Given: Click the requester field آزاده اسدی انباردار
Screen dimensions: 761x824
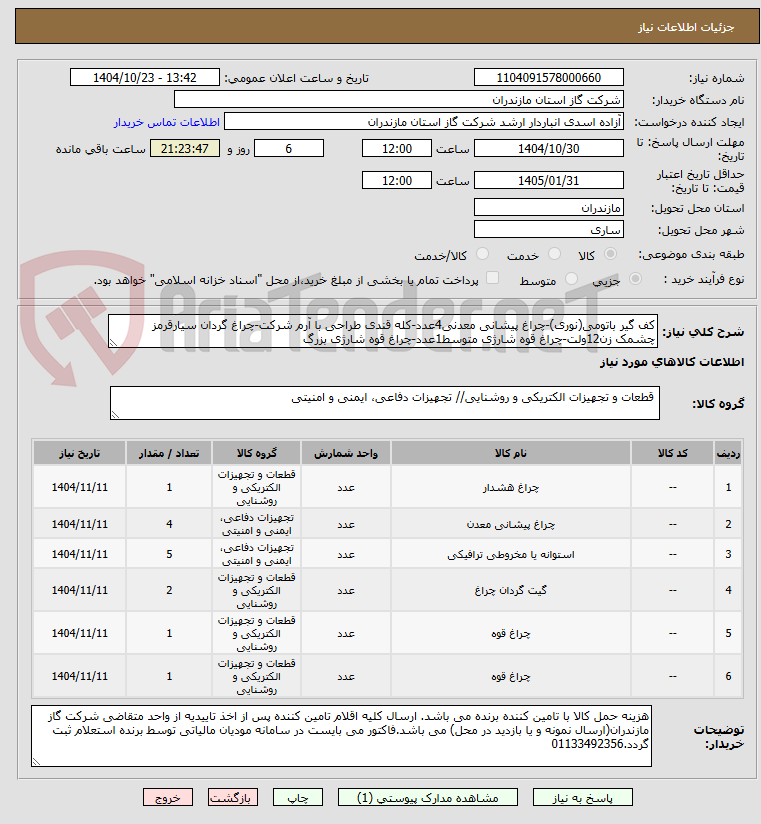Looking at the screenshot, I should pos(424,122).
